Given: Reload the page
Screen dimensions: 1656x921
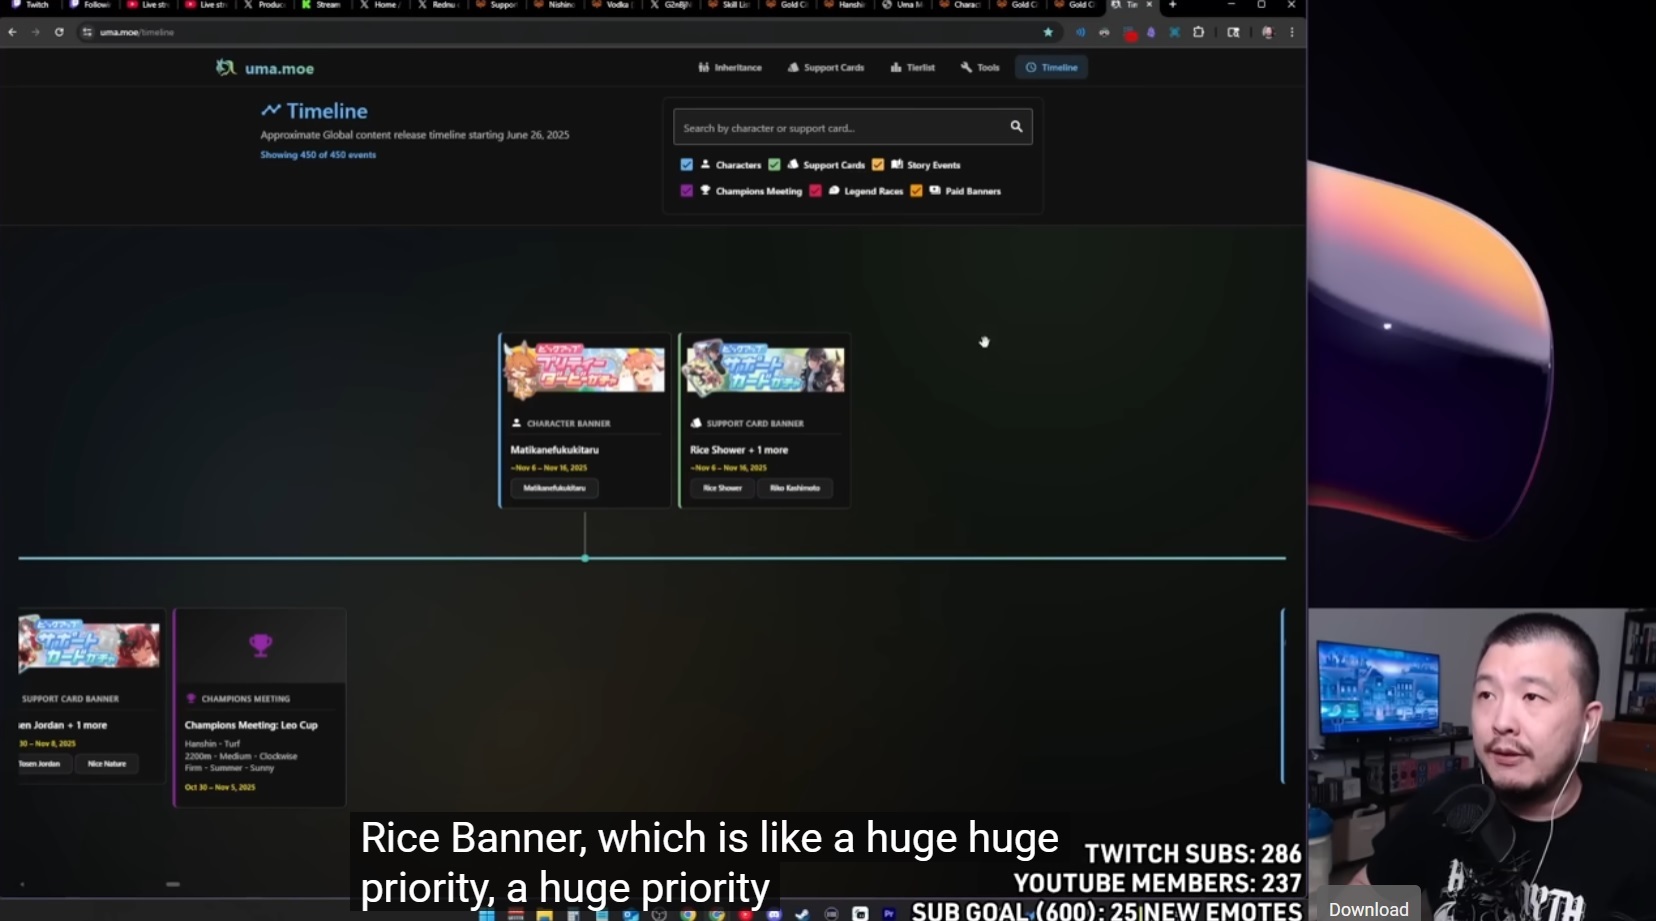Looking at the screenshot, I should point(59,32).
